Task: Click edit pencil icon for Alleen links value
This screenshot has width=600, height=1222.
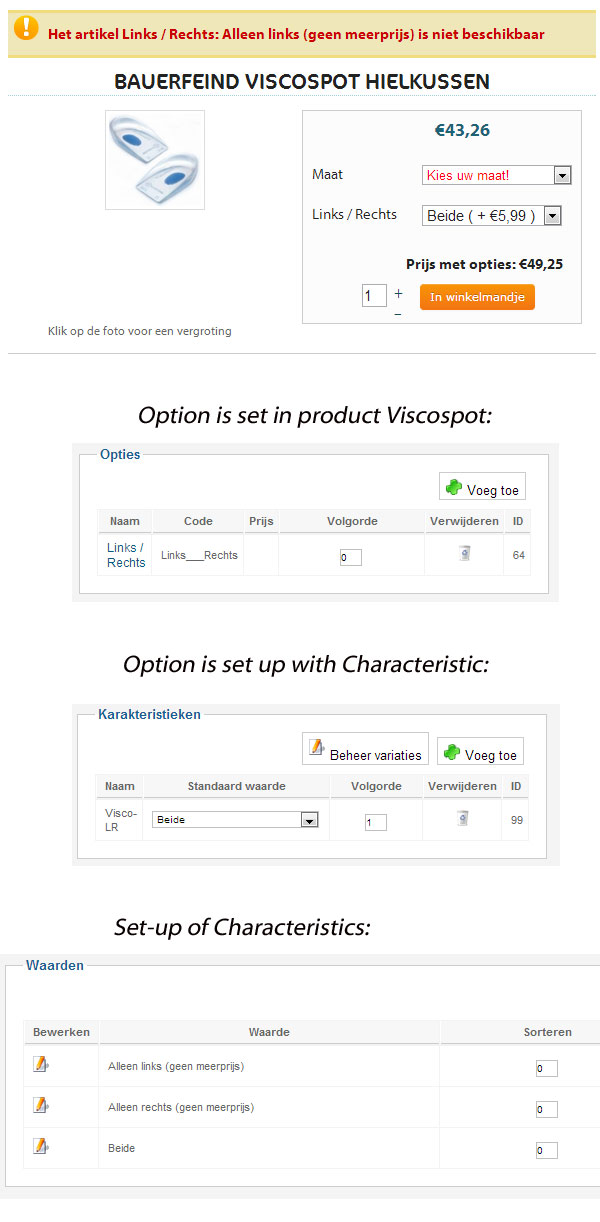Action: [40, 1064]
